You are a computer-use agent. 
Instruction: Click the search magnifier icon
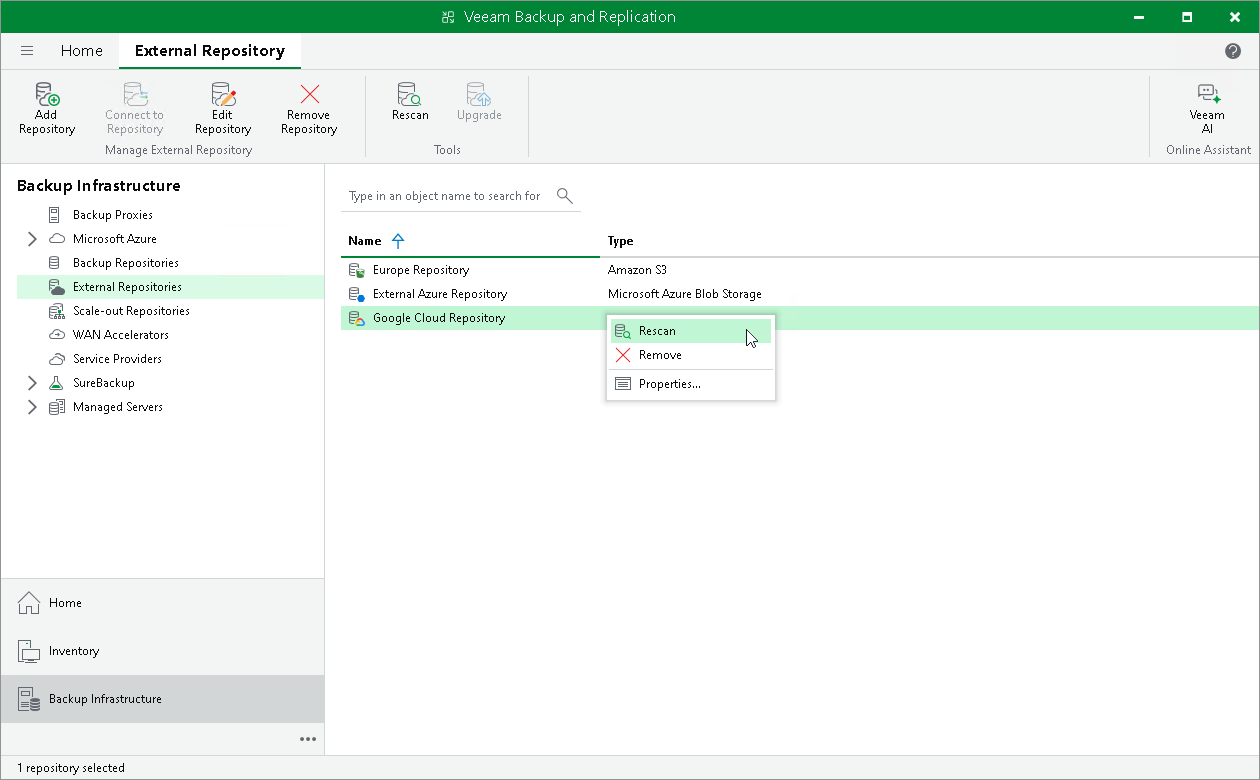[x=564, y=195]
